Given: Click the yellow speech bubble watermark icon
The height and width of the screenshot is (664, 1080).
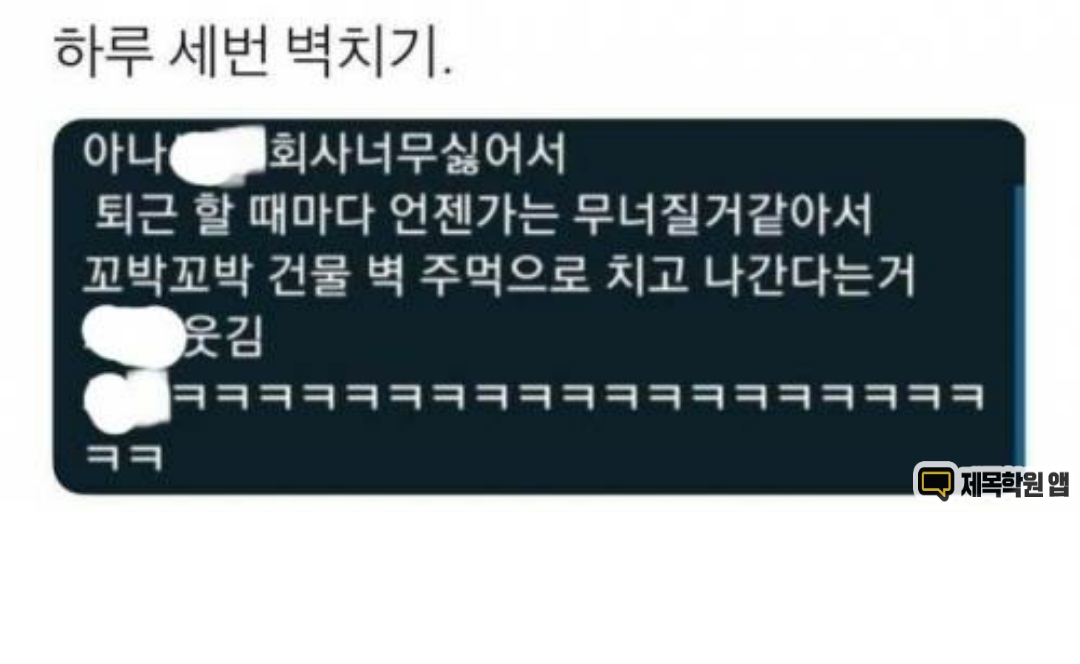Looking at the screenshot, I should point(937,482).
